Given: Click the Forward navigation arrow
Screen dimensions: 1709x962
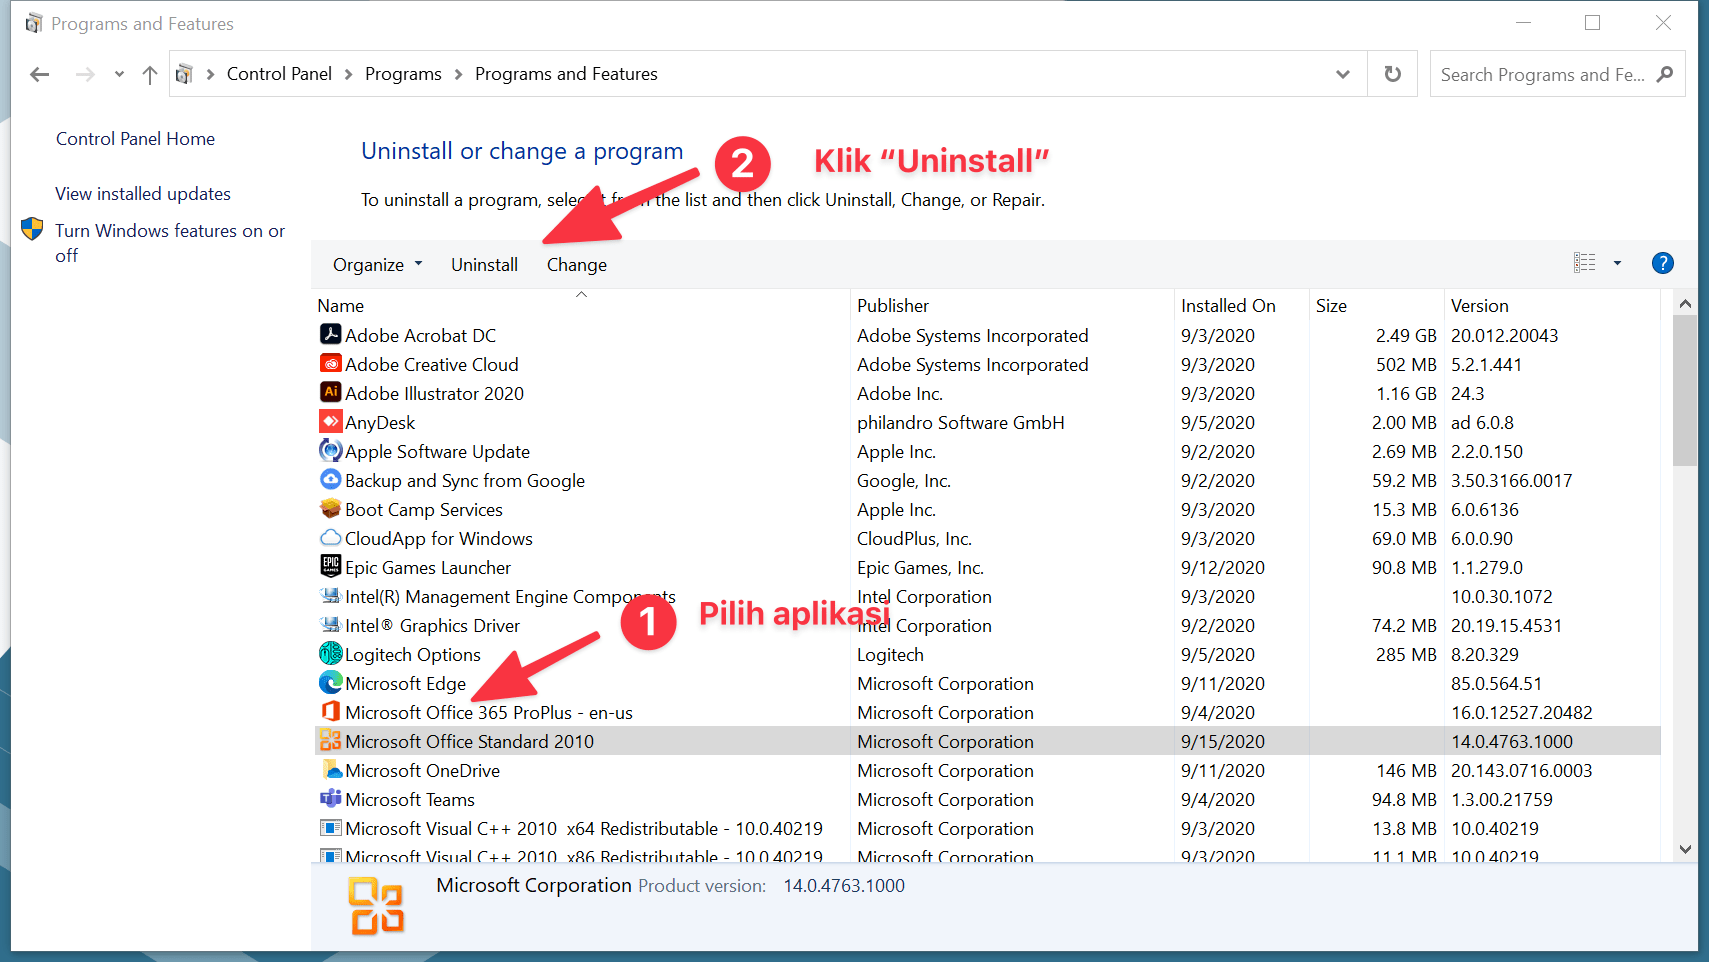Looking at the screenshot, I should click(x=85, y=74).
